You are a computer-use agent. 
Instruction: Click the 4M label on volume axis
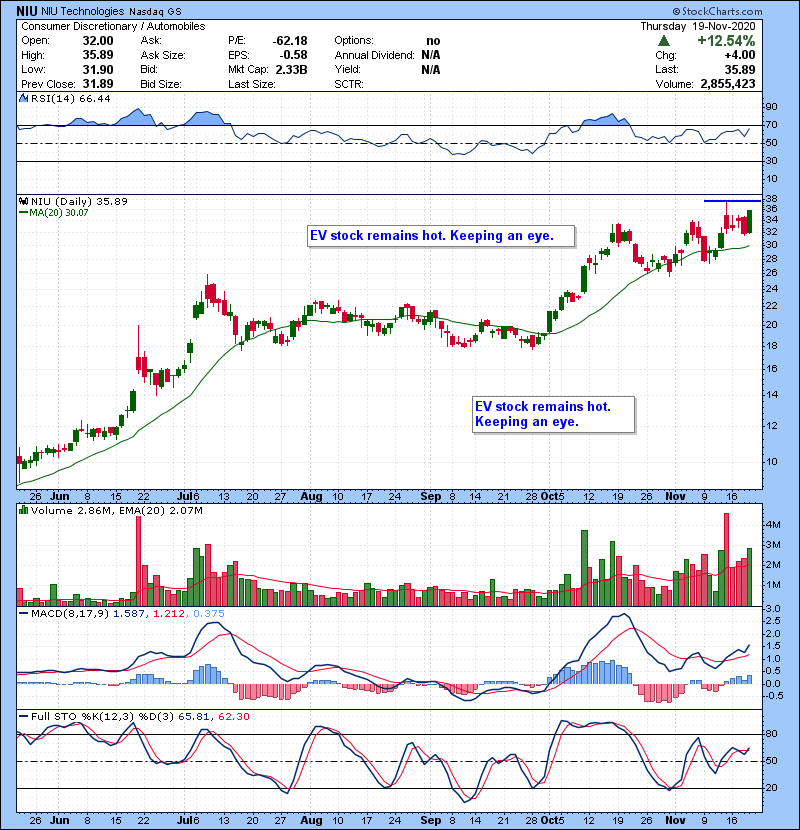[773, 525]
